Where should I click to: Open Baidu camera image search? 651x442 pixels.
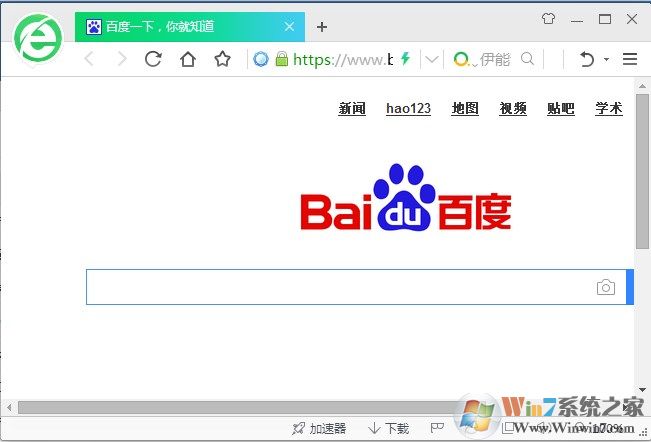click(x=606, y=287)
